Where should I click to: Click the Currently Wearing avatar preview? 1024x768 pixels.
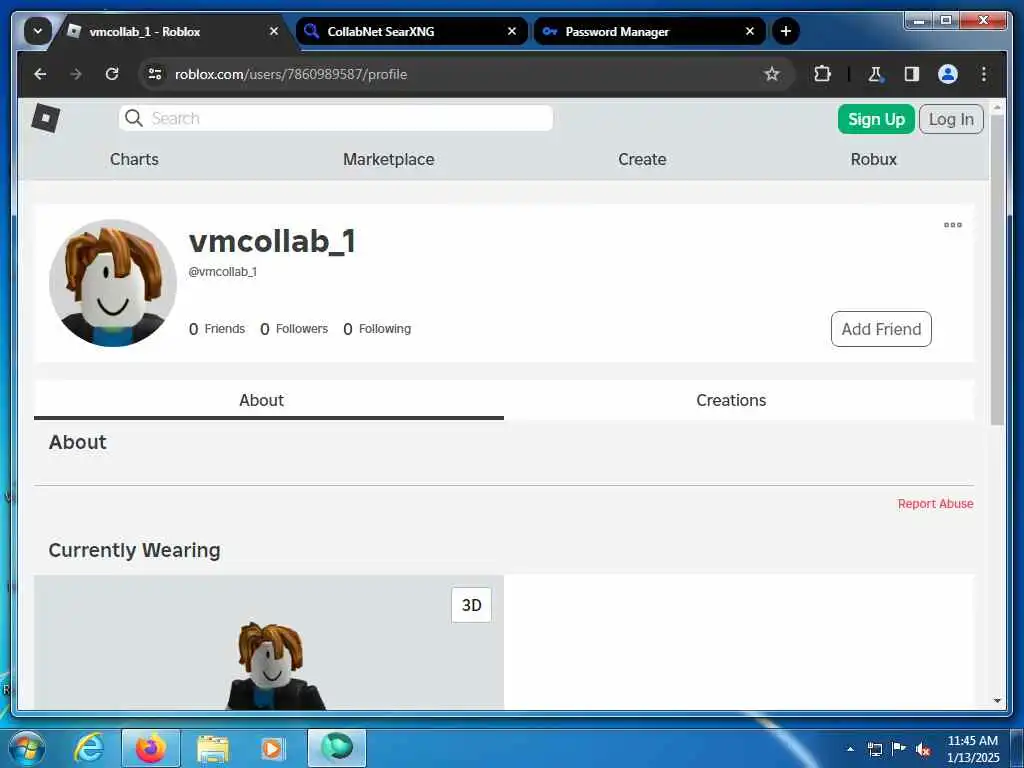coord(269,642)
